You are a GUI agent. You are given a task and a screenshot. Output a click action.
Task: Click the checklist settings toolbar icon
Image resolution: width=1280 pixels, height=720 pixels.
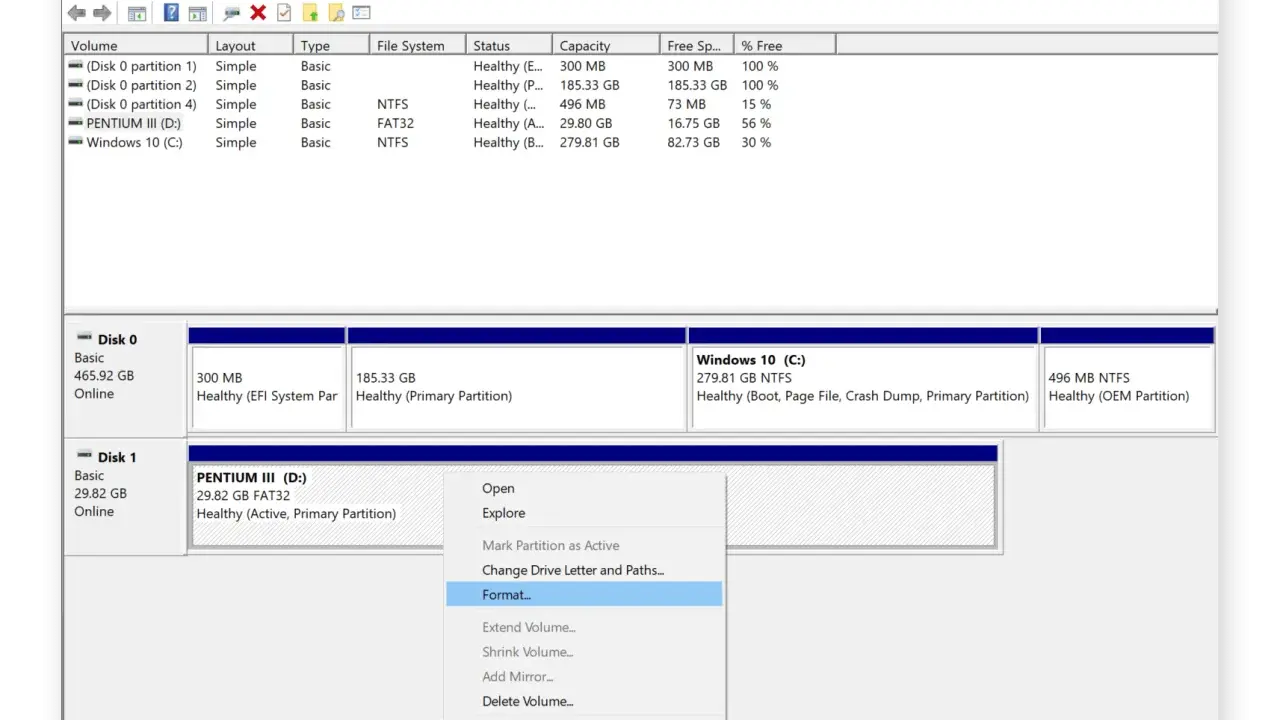(x=362, y=13)
